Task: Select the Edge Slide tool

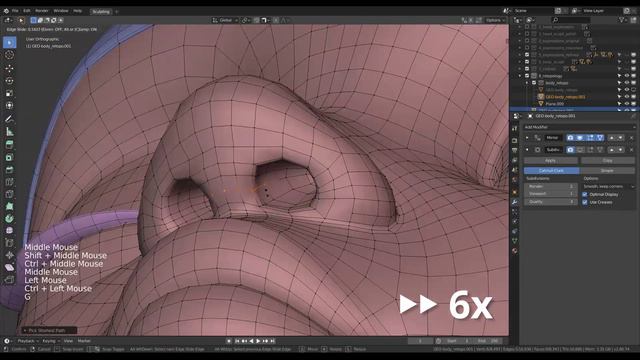Action: (9, 243)
